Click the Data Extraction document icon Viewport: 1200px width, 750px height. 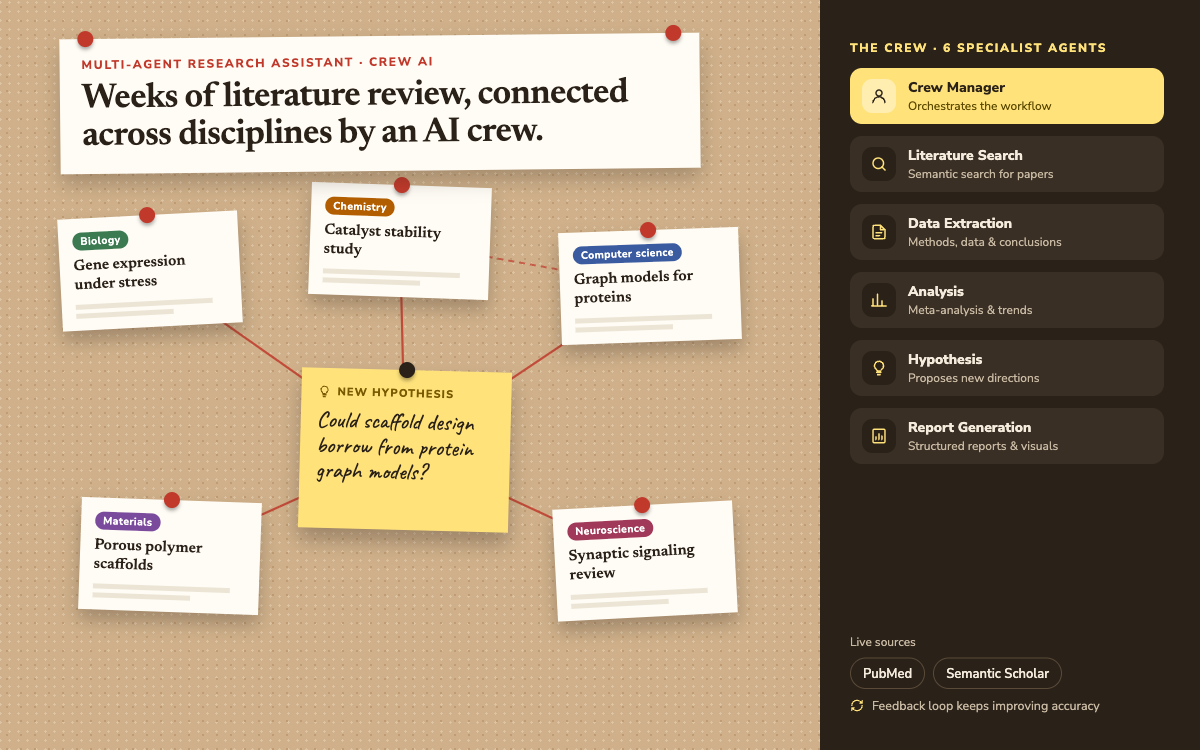[x=879, y=232]
